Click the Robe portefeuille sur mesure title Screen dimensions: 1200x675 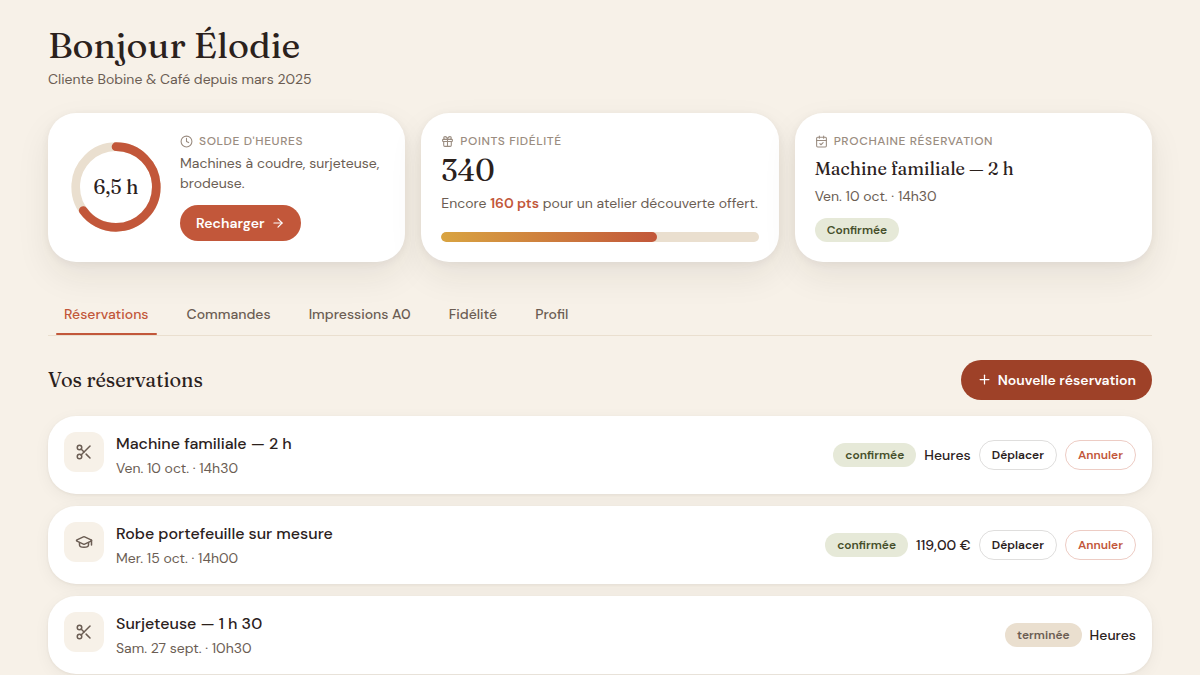coord(224,534)
